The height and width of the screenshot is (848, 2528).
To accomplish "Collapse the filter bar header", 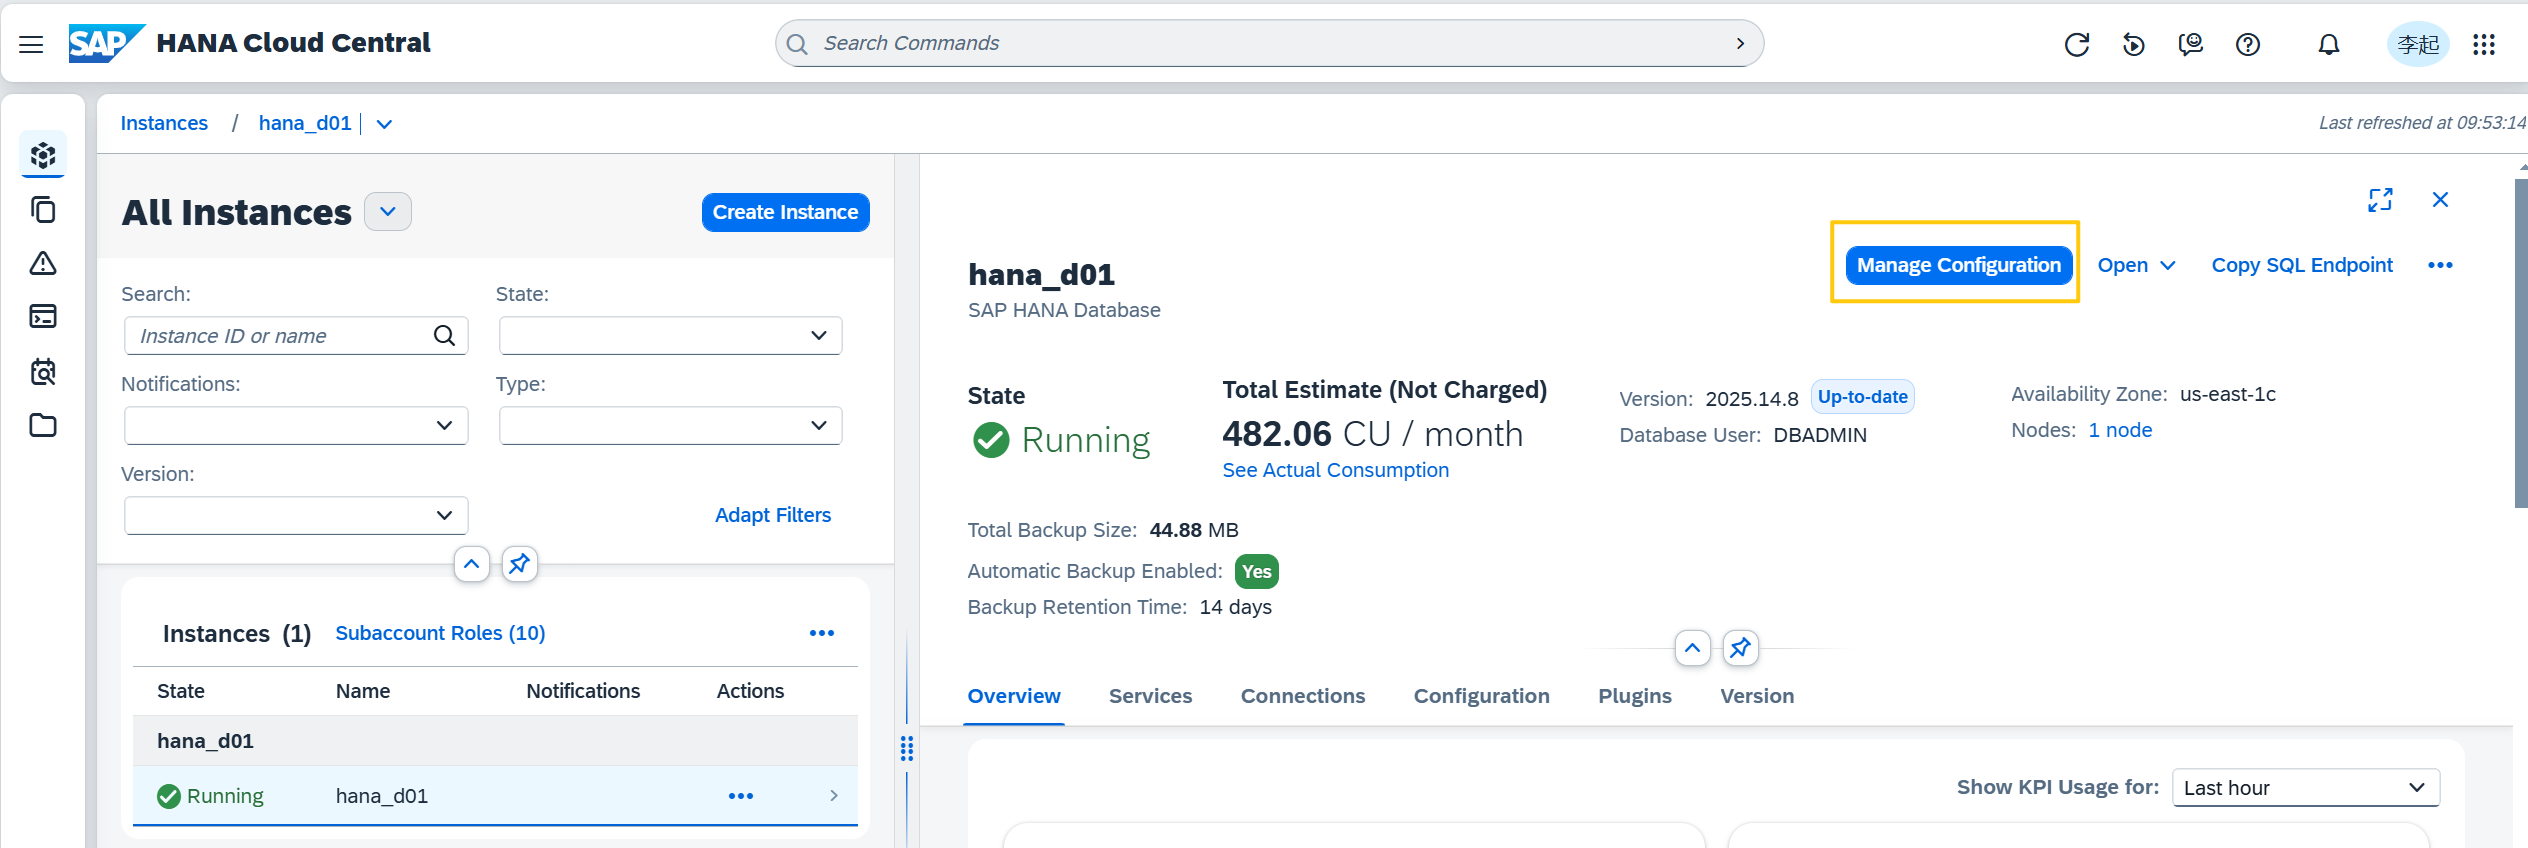I will tap(471, 564).
